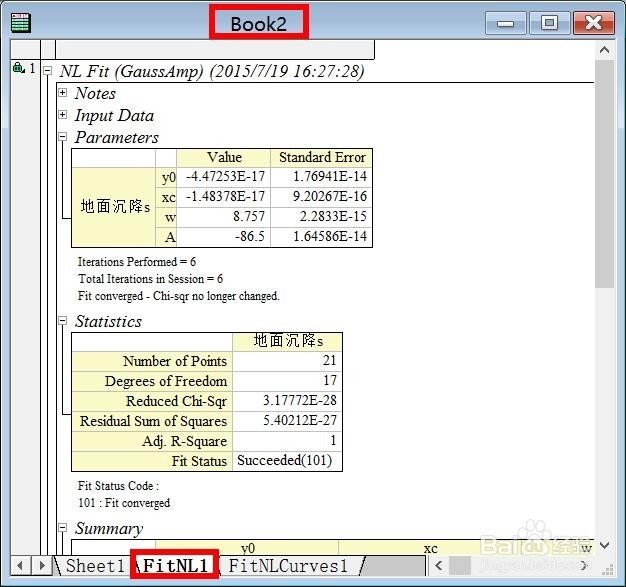The height and width of the screenshot is (587, 626).
Task: Select Reduced Chi-Sqr value 3.17772E-28
Action: pos(287,401)
